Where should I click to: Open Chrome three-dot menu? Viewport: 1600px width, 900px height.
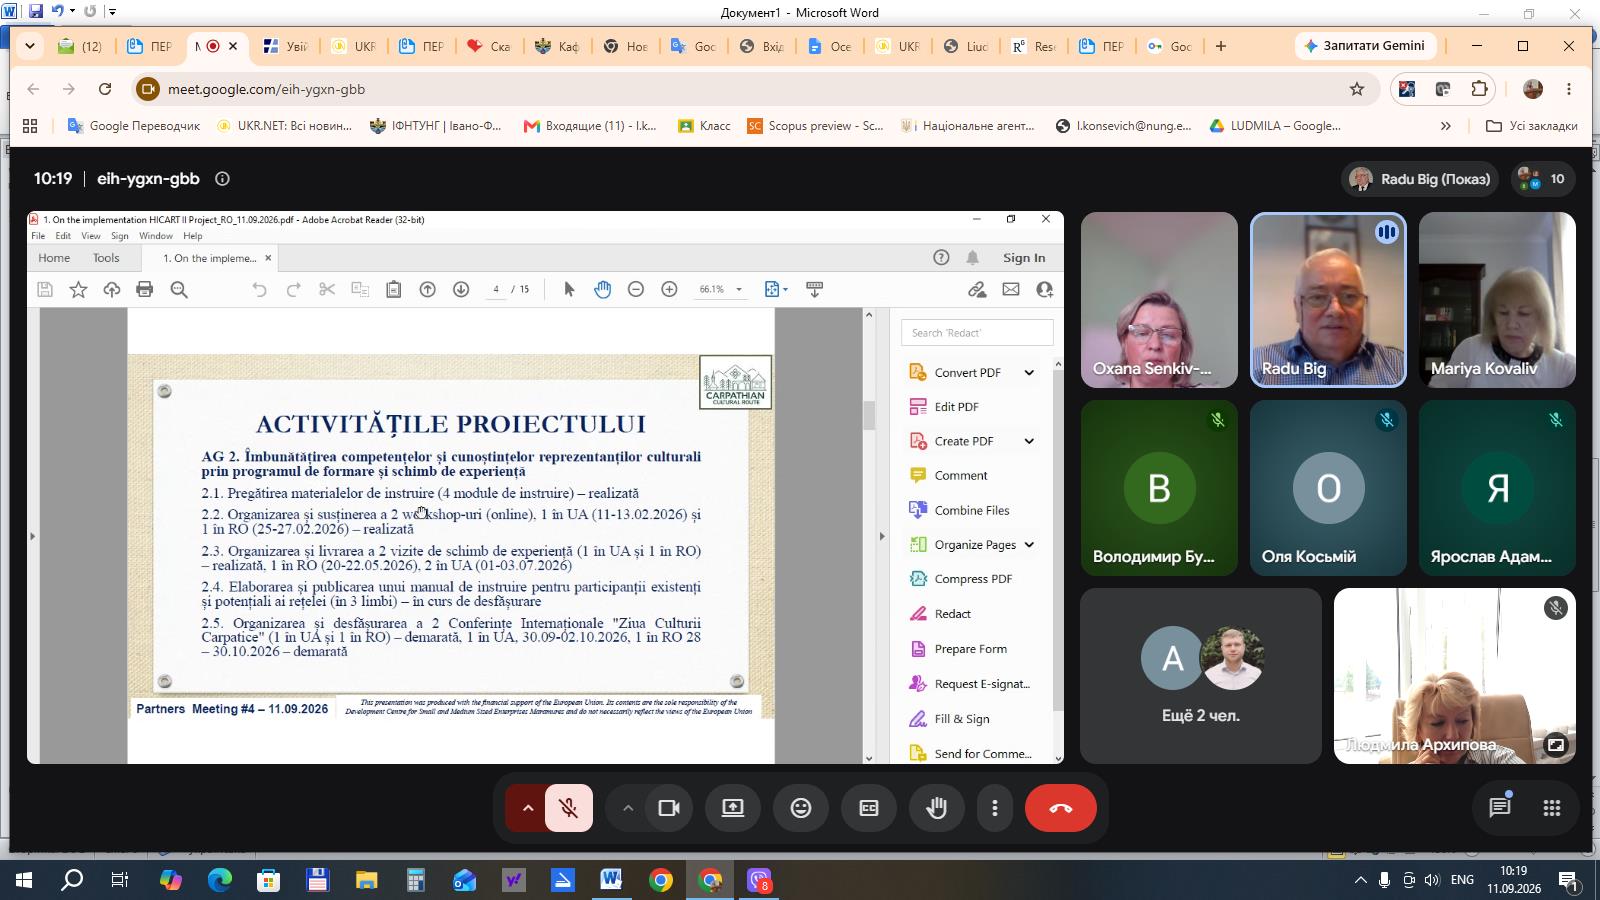click(1569, 89)
